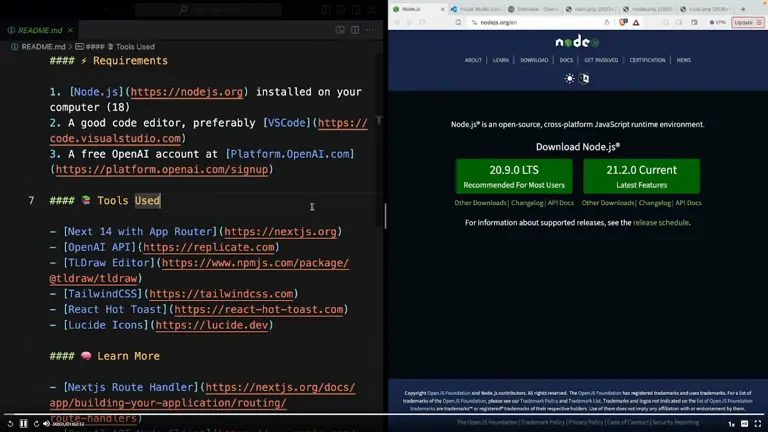The image size is (768, 432).
Task: Click the VPN button in browser toolbar
Action: [x=718, y=23]
